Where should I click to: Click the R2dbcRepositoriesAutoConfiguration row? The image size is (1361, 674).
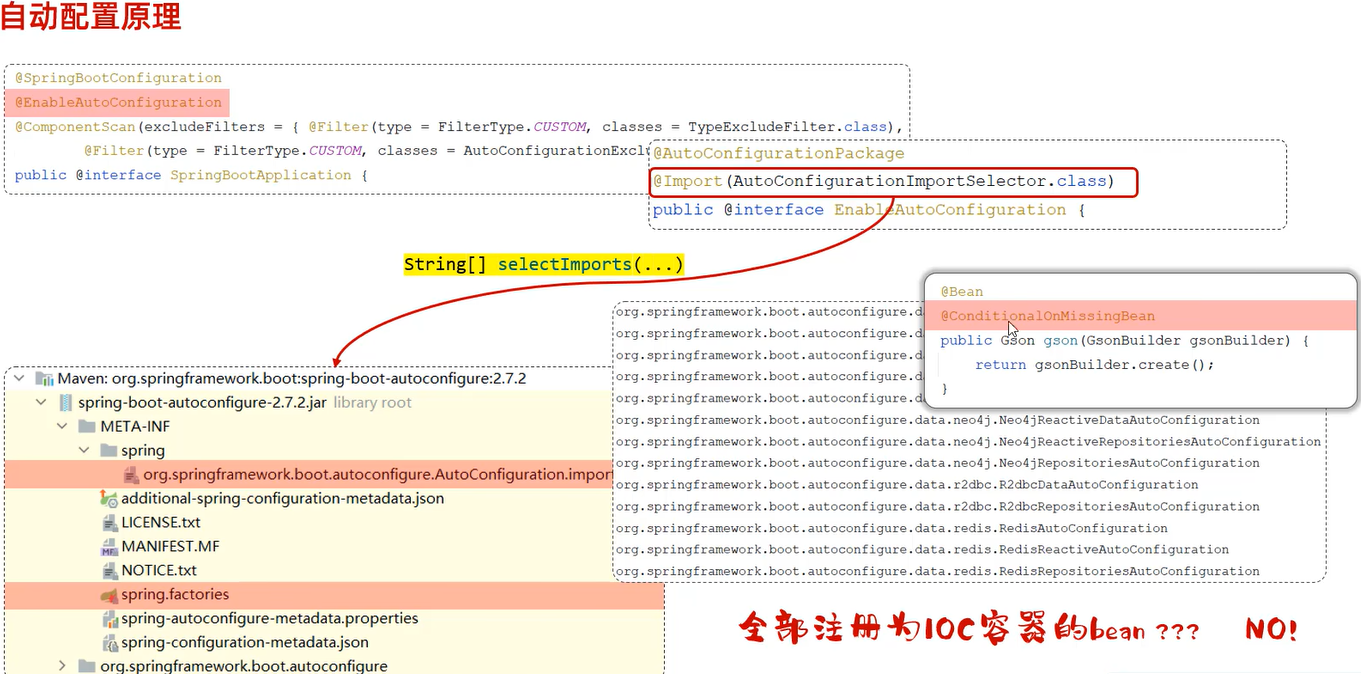pyautogui.click(x=938, y=507)
